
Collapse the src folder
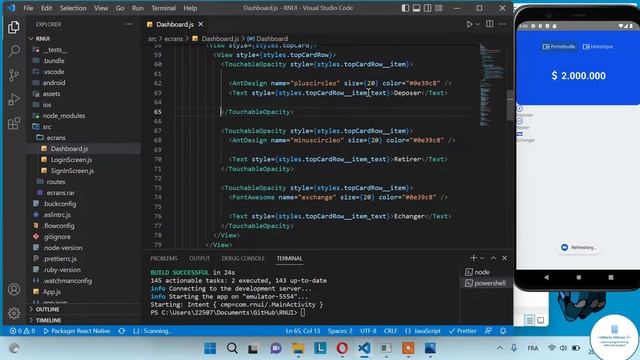pos(47,127)
